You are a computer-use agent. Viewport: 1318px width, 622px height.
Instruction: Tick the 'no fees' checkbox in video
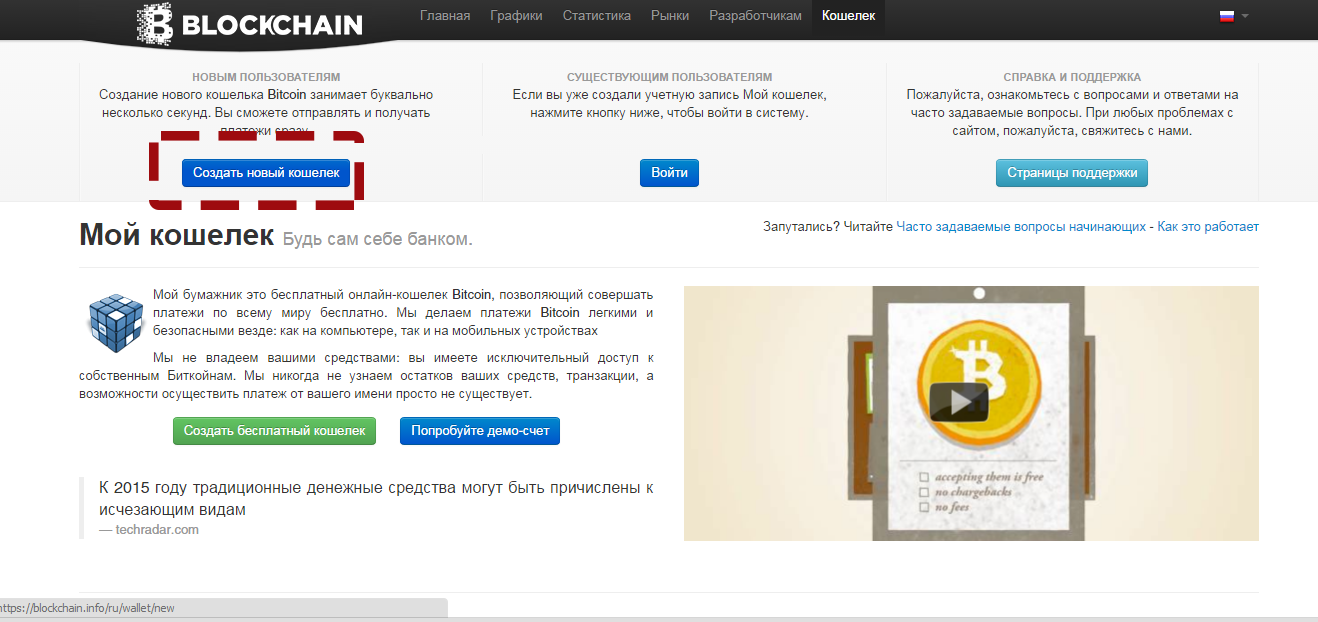point(924,507)
